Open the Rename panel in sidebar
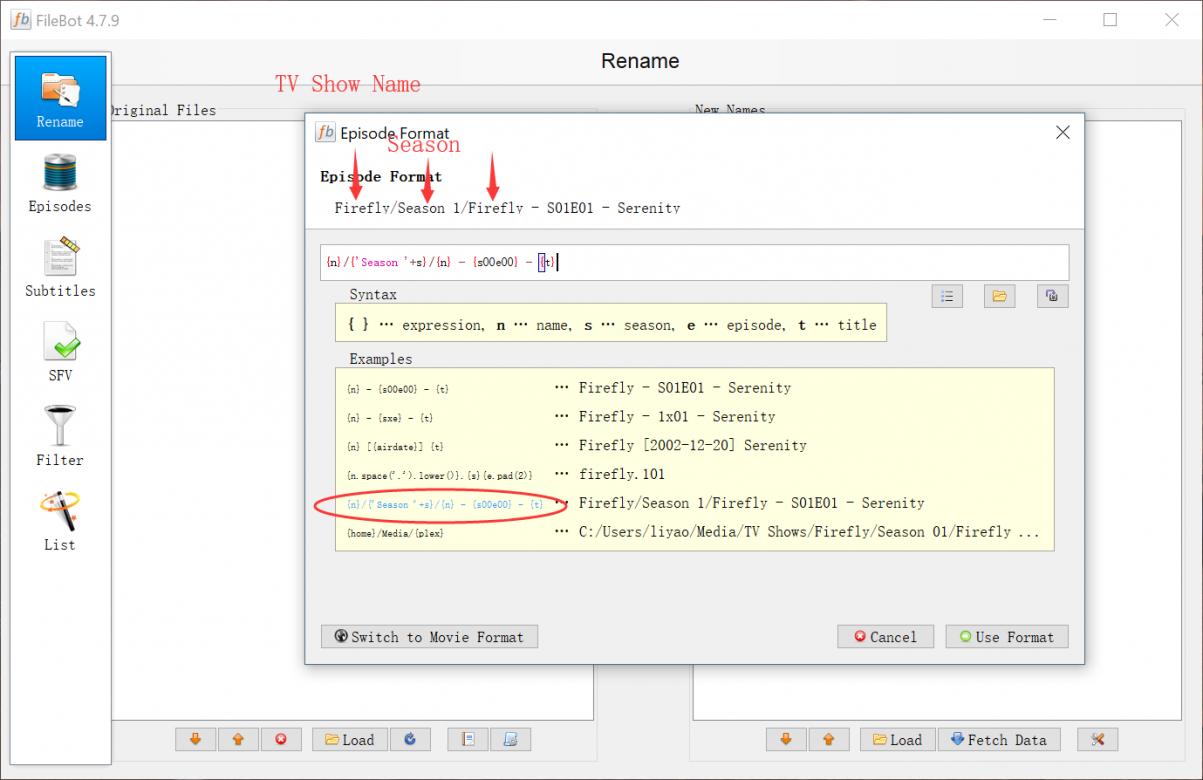 60,99
